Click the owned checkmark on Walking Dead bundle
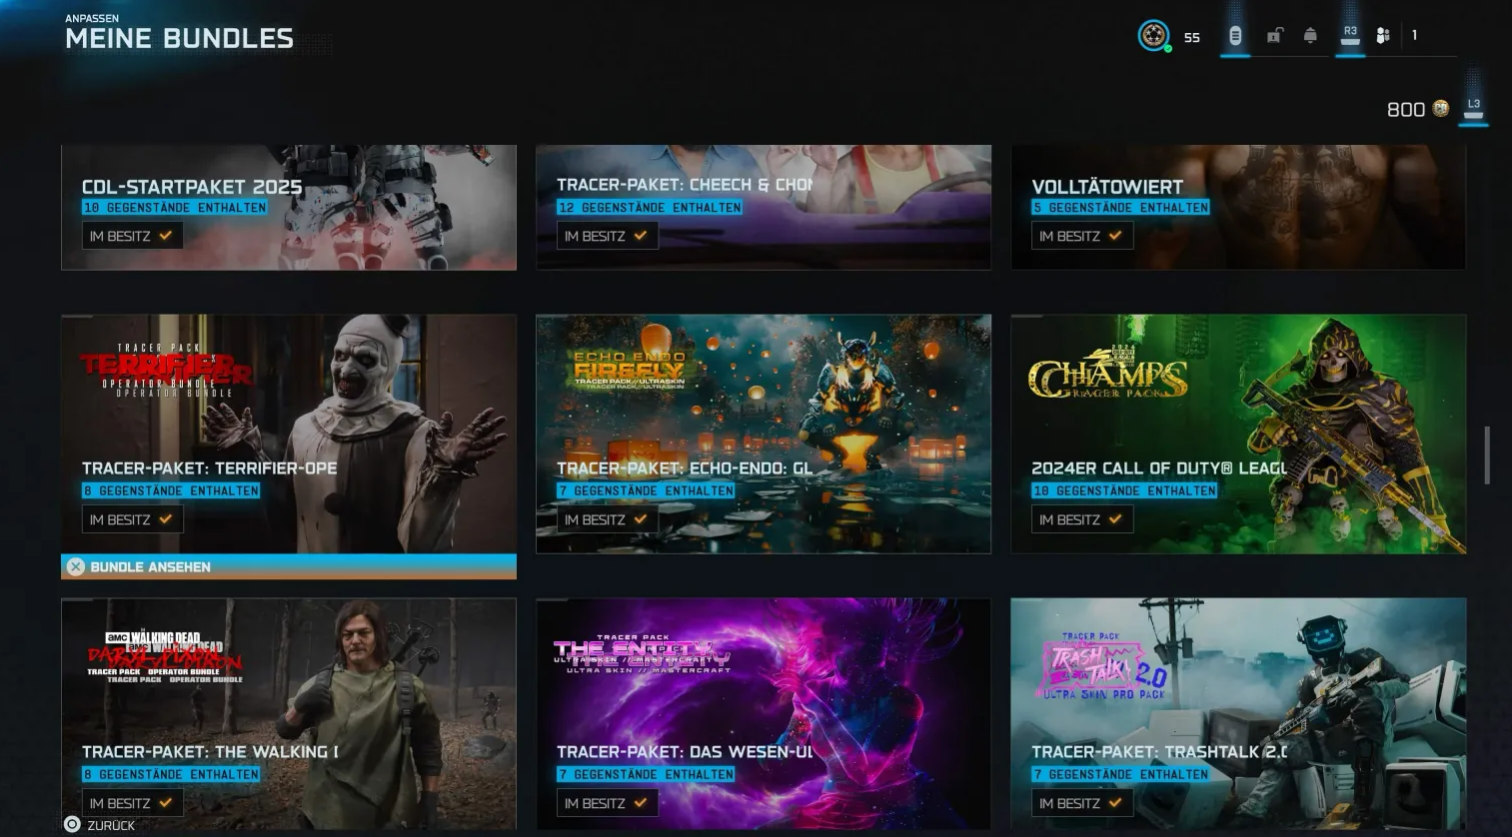This screenshot has width=1512, height=837. 165,803
